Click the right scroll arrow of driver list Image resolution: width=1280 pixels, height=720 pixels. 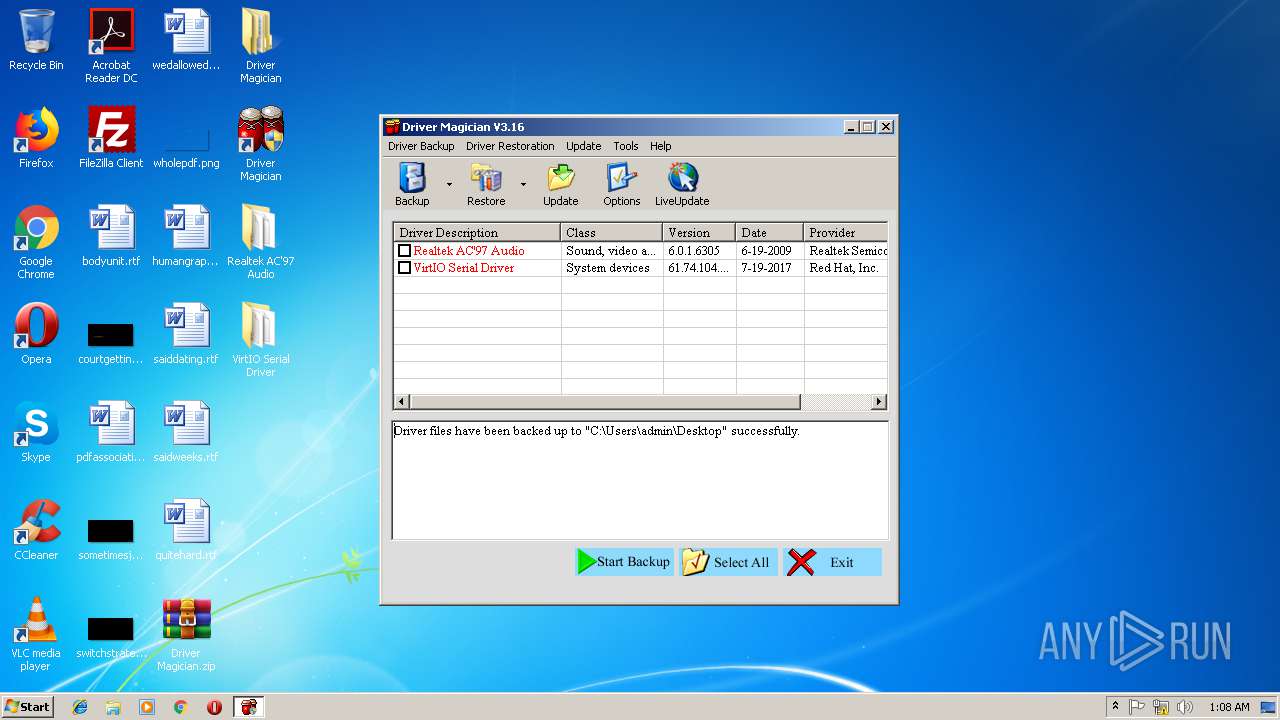[x=879, y=402]
